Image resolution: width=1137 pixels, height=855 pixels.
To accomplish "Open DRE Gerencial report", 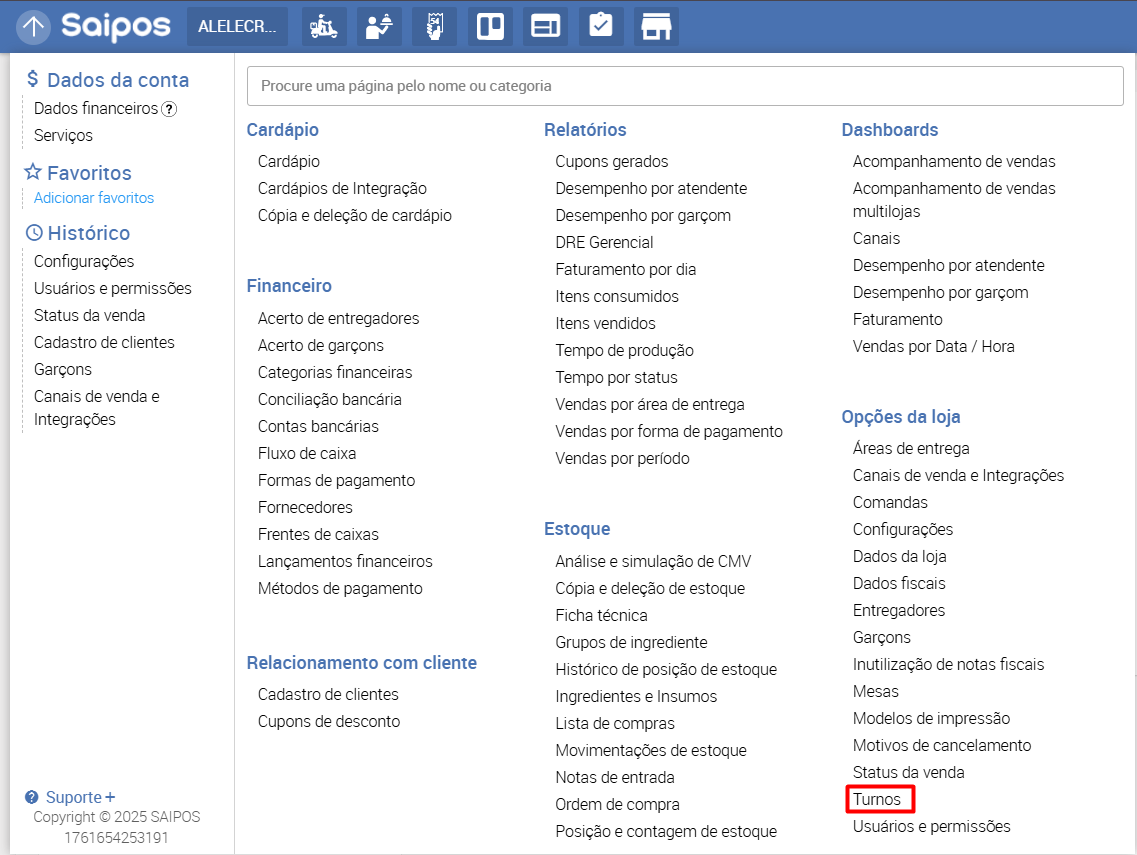I will click(604, 242).
